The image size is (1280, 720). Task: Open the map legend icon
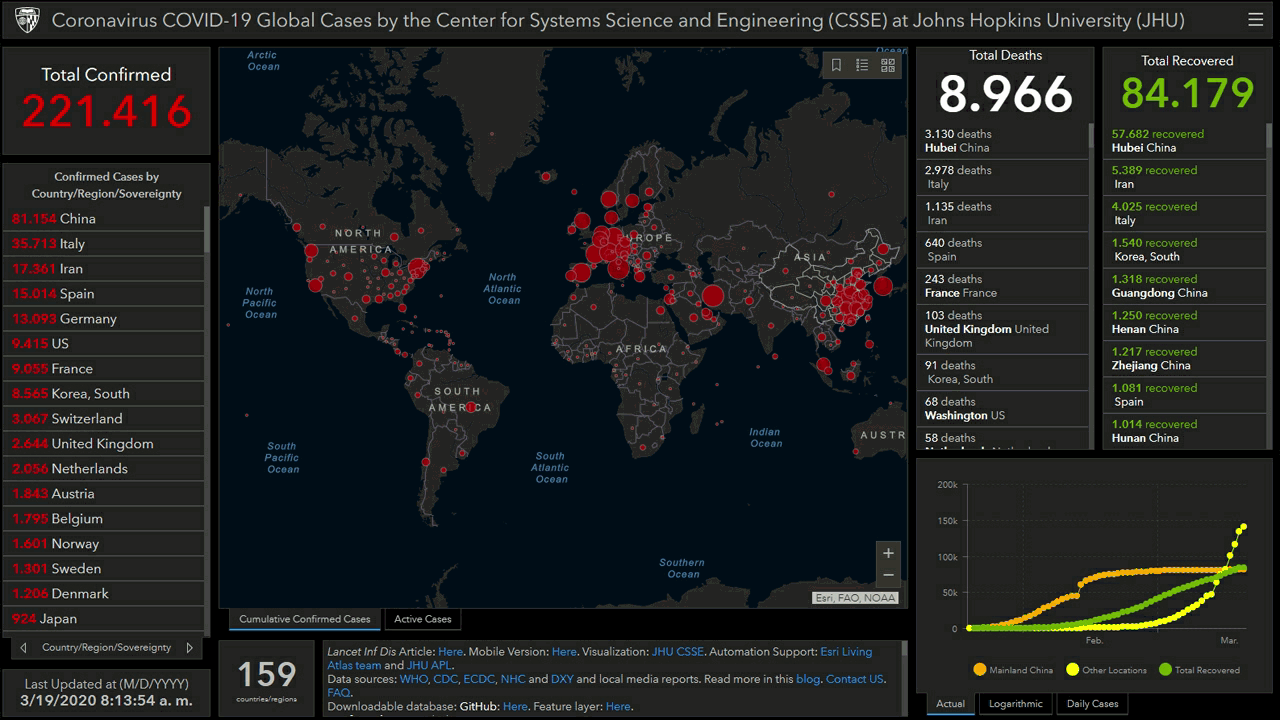click(x=861, y=64)
